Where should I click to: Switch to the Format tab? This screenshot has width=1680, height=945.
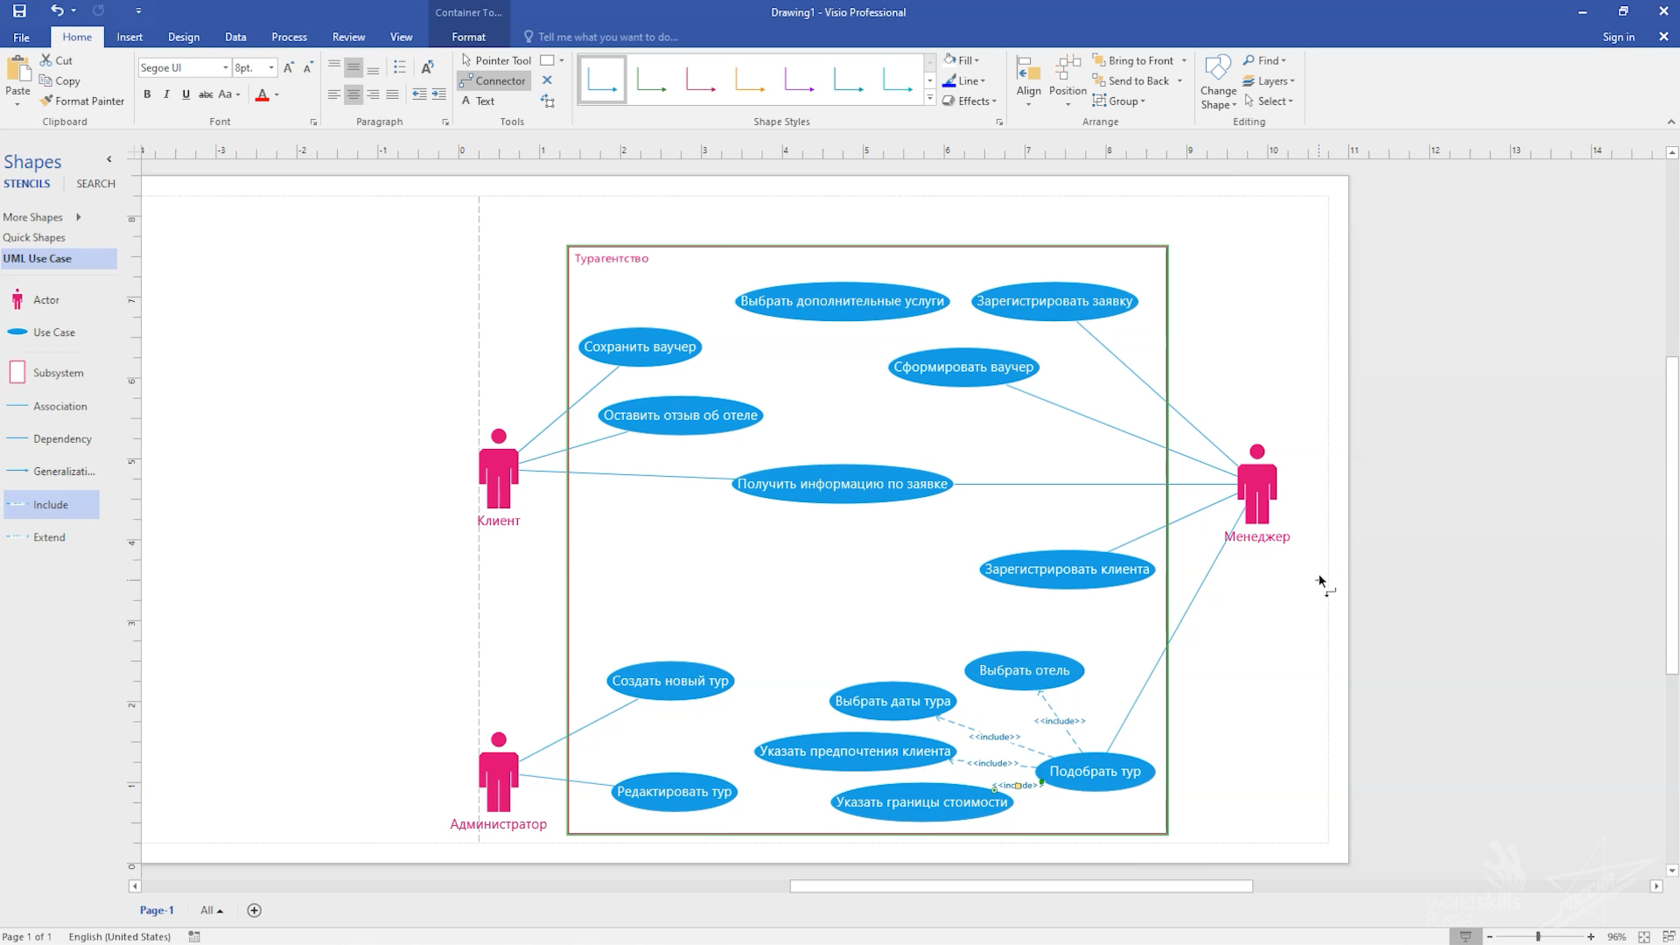point(468,37)
